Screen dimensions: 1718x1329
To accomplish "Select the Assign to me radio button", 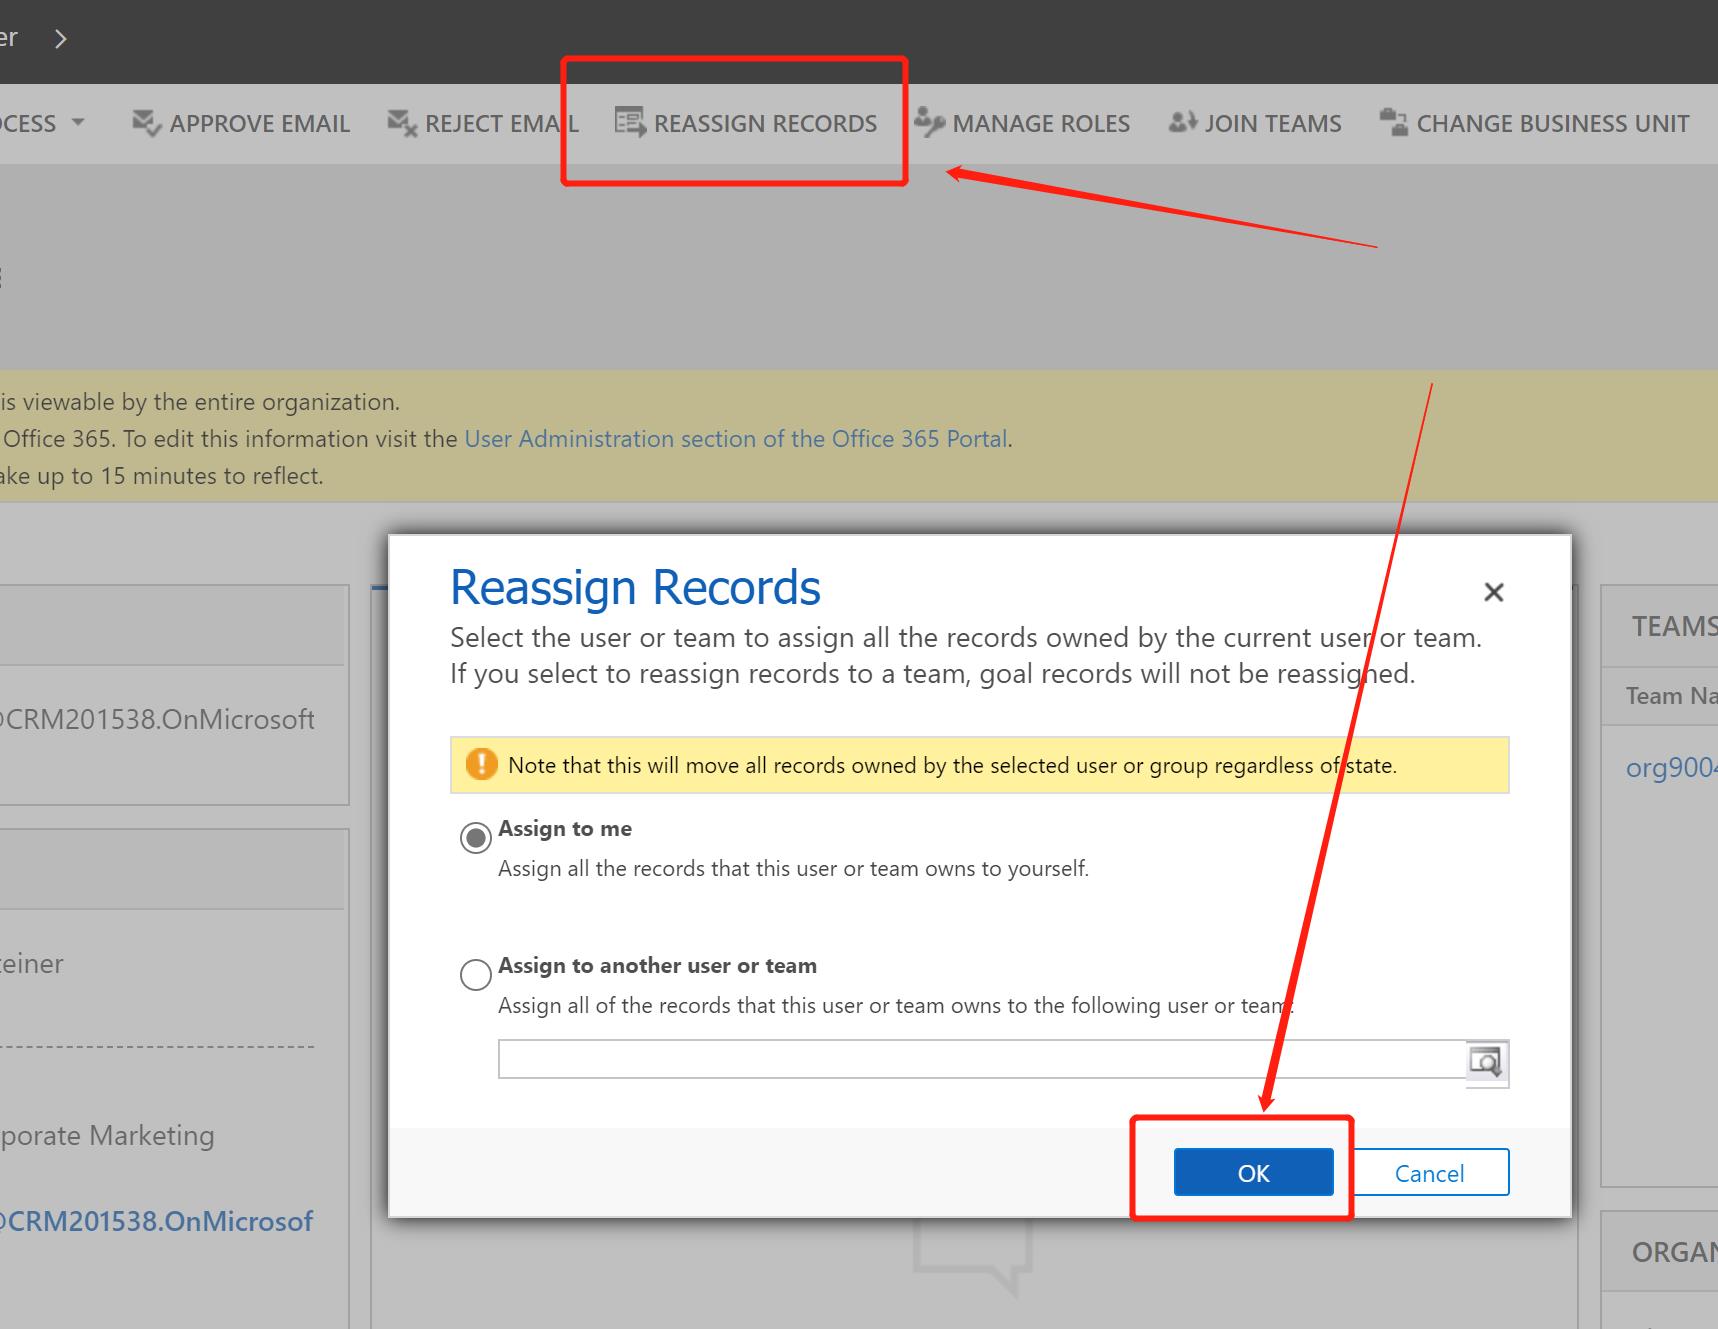I will (475, 837).
